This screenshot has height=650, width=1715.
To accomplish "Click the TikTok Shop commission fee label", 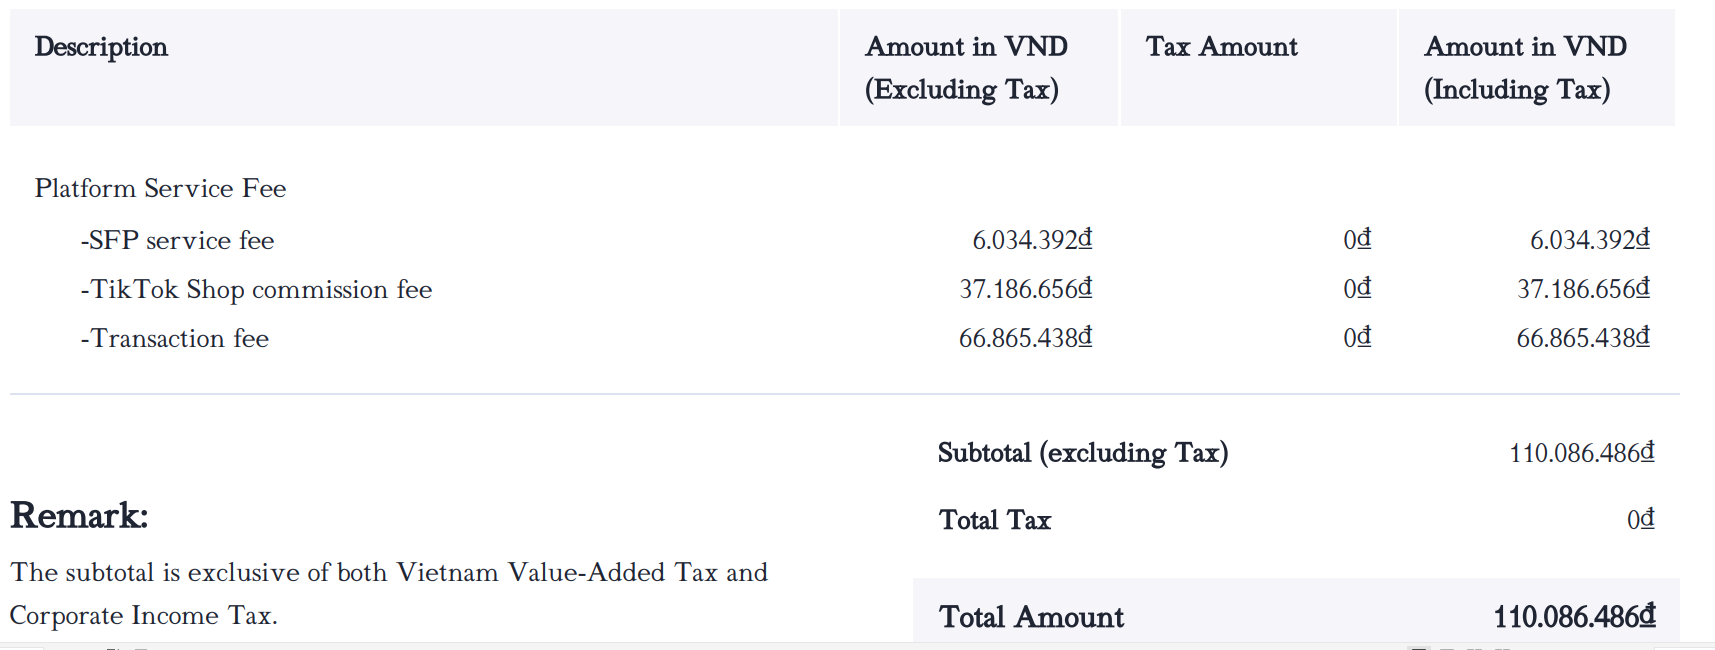I will (x=256, y=289).
